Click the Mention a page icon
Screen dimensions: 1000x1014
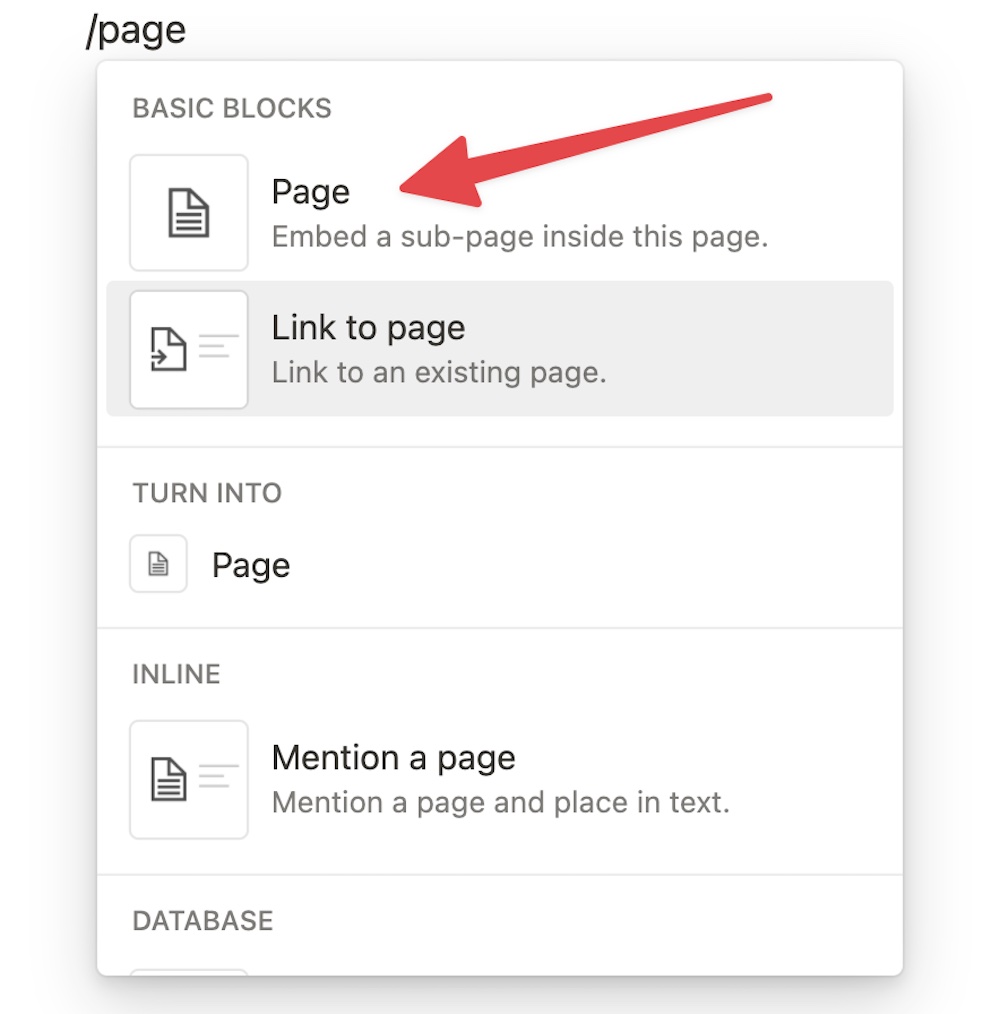[x=189, y=779]
